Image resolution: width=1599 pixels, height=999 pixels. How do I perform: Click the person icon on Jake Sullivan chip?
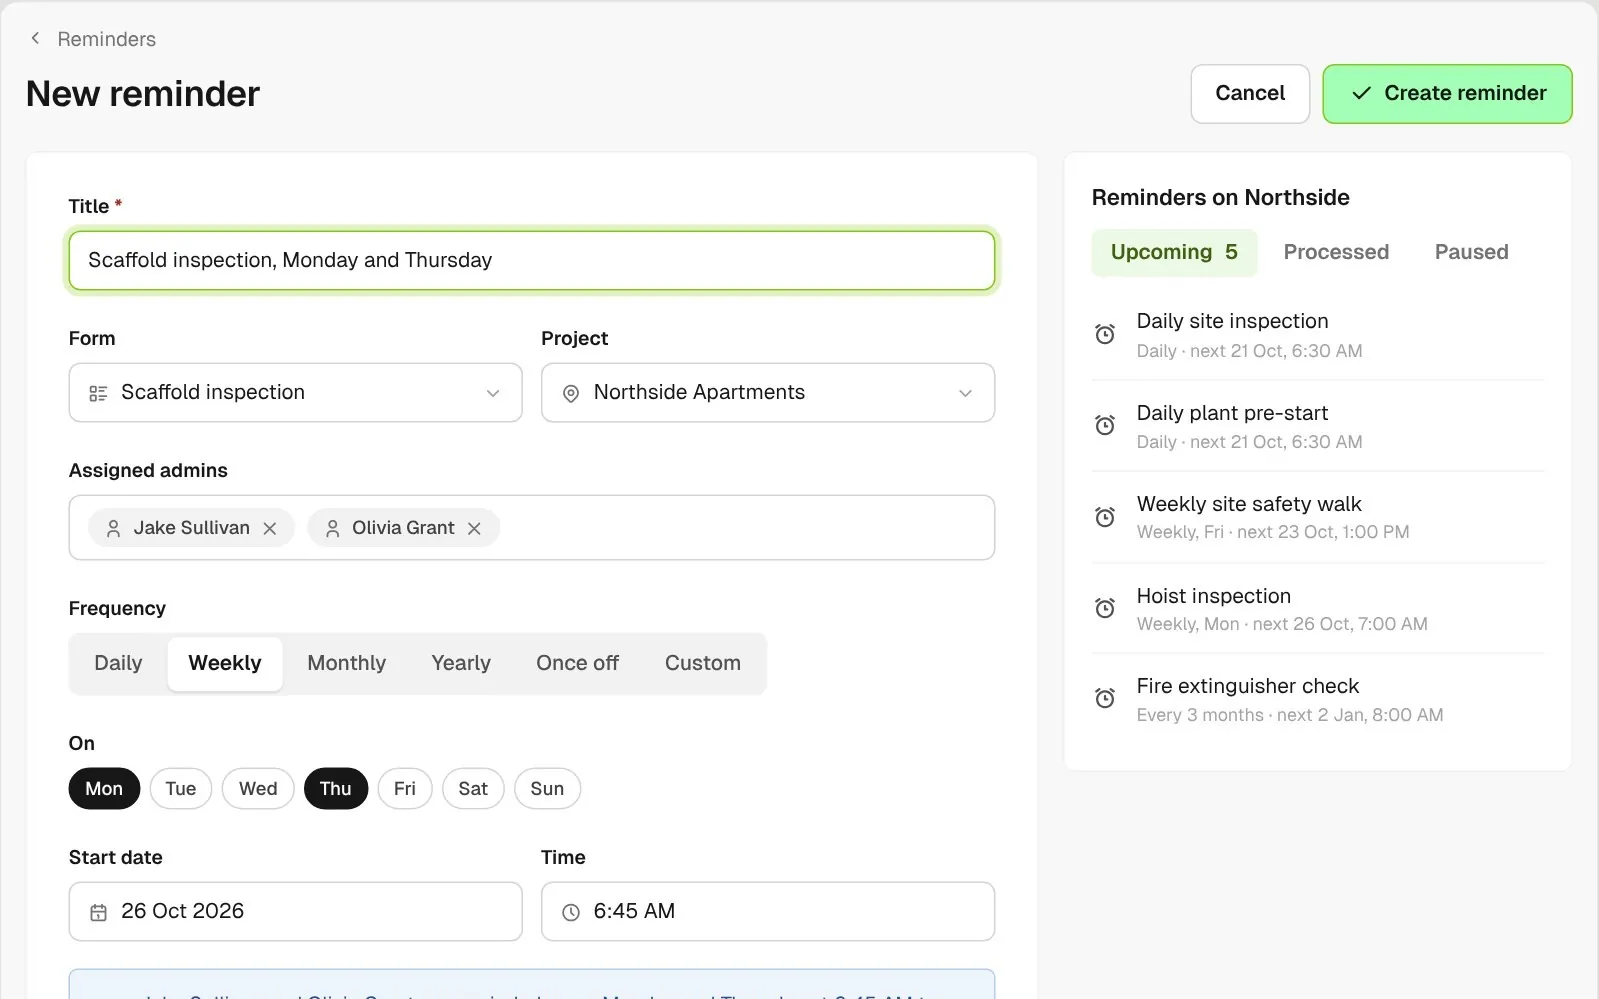click(114, 528)
